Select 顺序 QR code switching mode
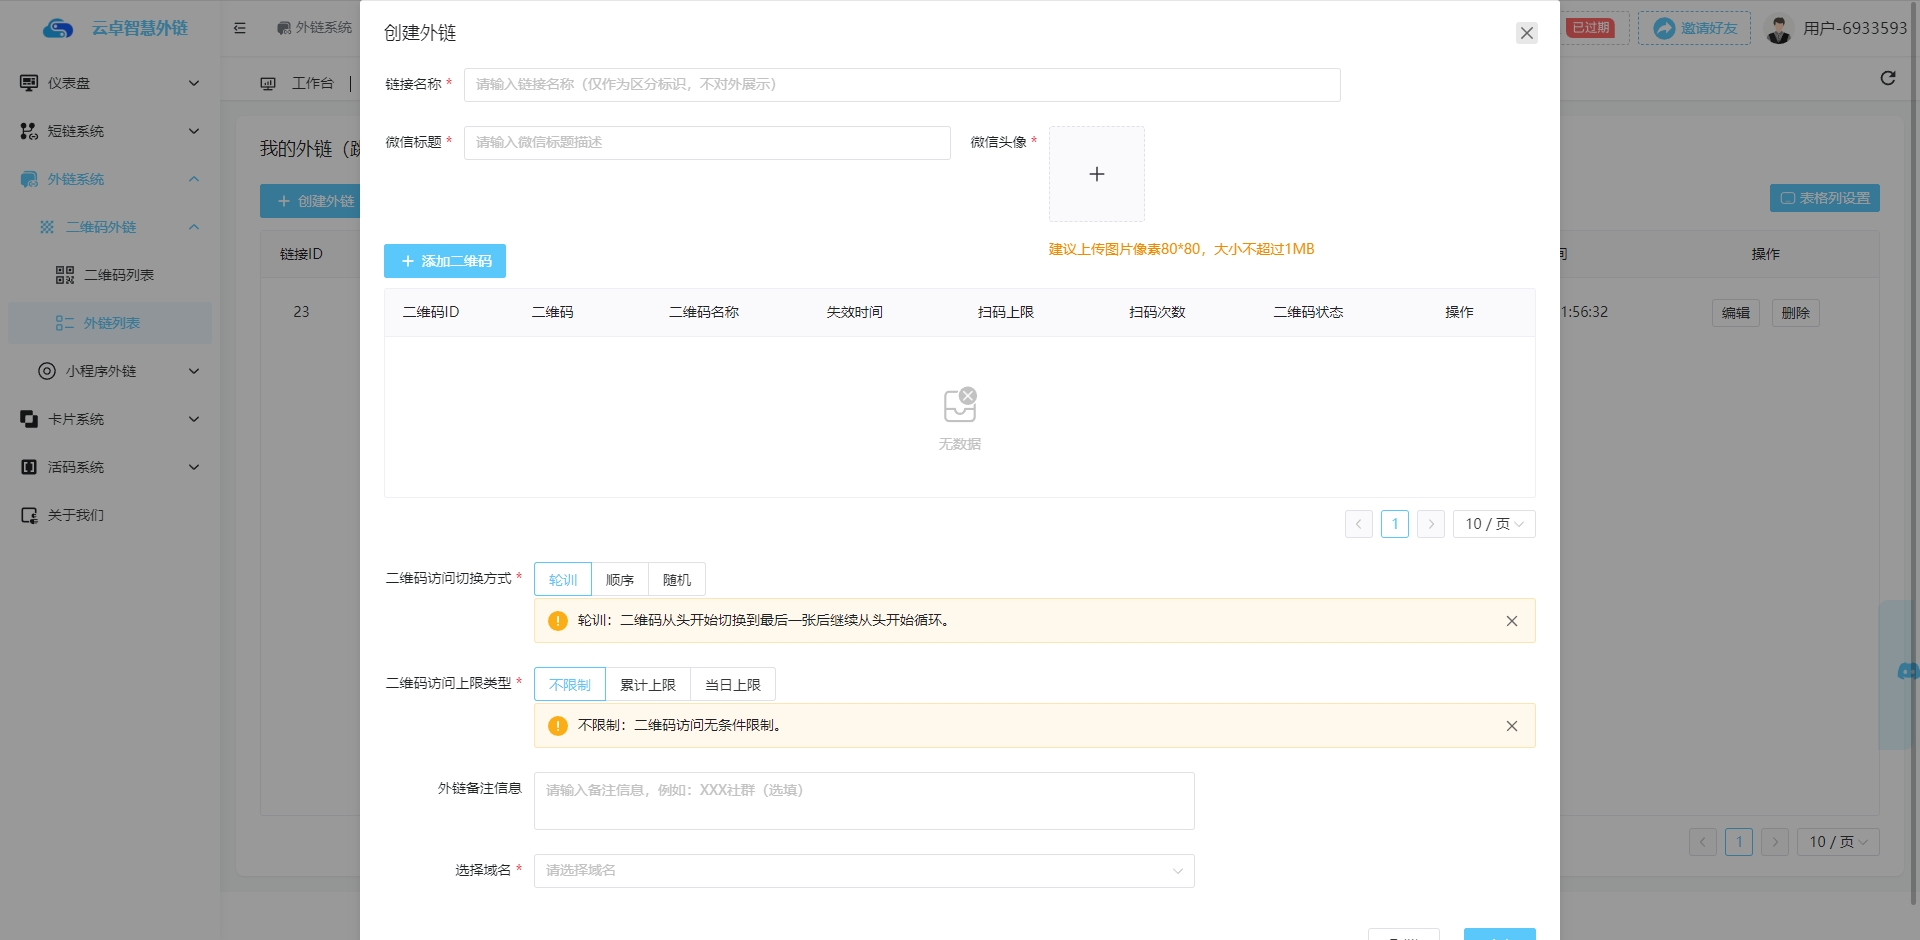The height and width of the screenshot is (940, 1920). (620, 580)
